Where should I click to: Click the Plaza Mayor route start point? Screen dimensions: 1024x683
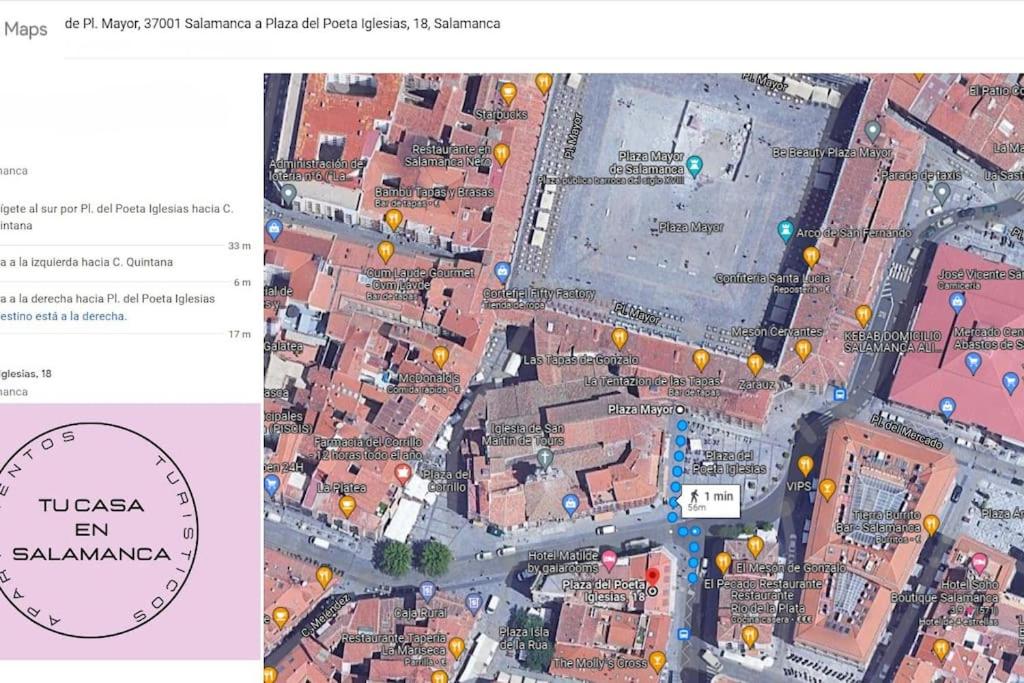pyautogui.click(x=680, y=409)
